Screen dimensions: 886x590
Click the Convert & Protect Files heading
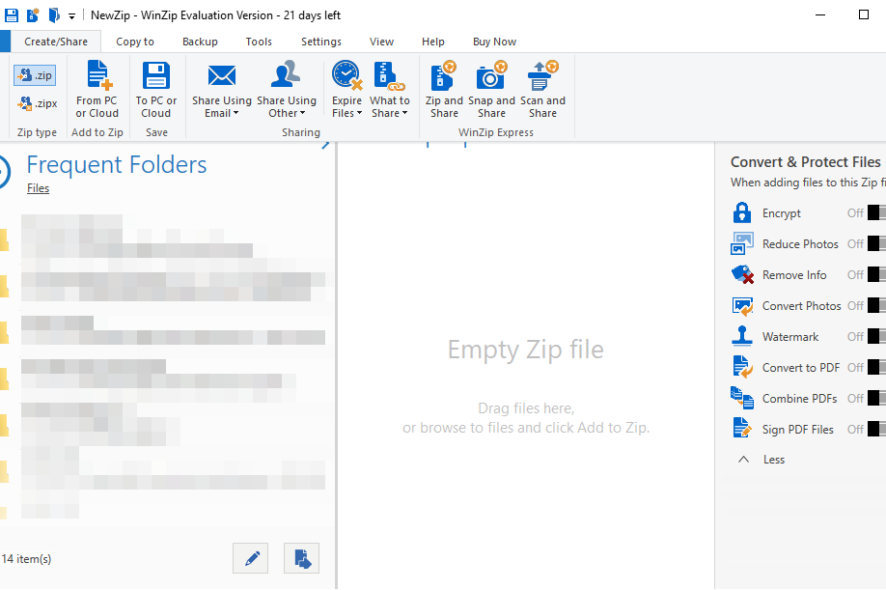coord(805,162)
